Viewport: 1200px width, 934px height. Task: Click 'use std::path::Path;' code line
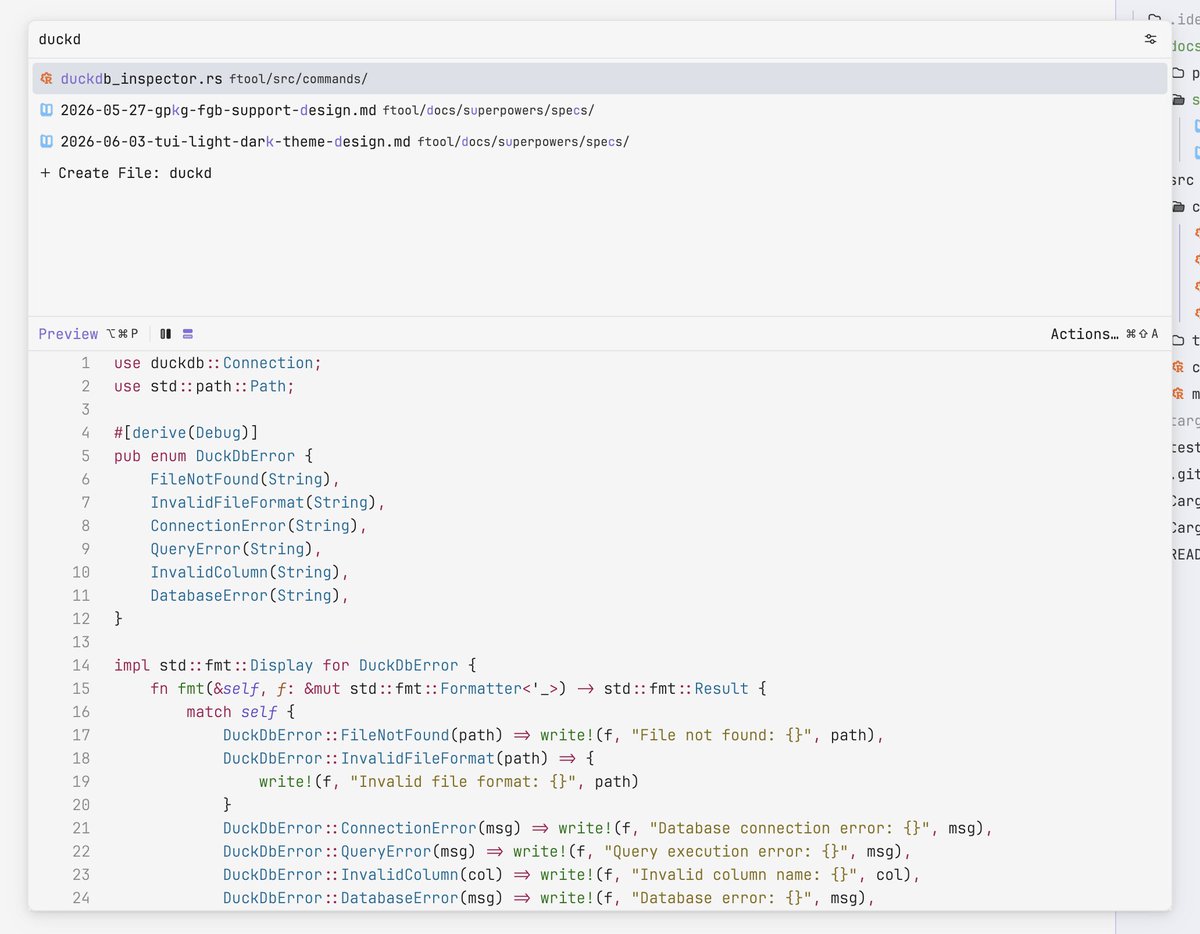click(x=204, y=386)
